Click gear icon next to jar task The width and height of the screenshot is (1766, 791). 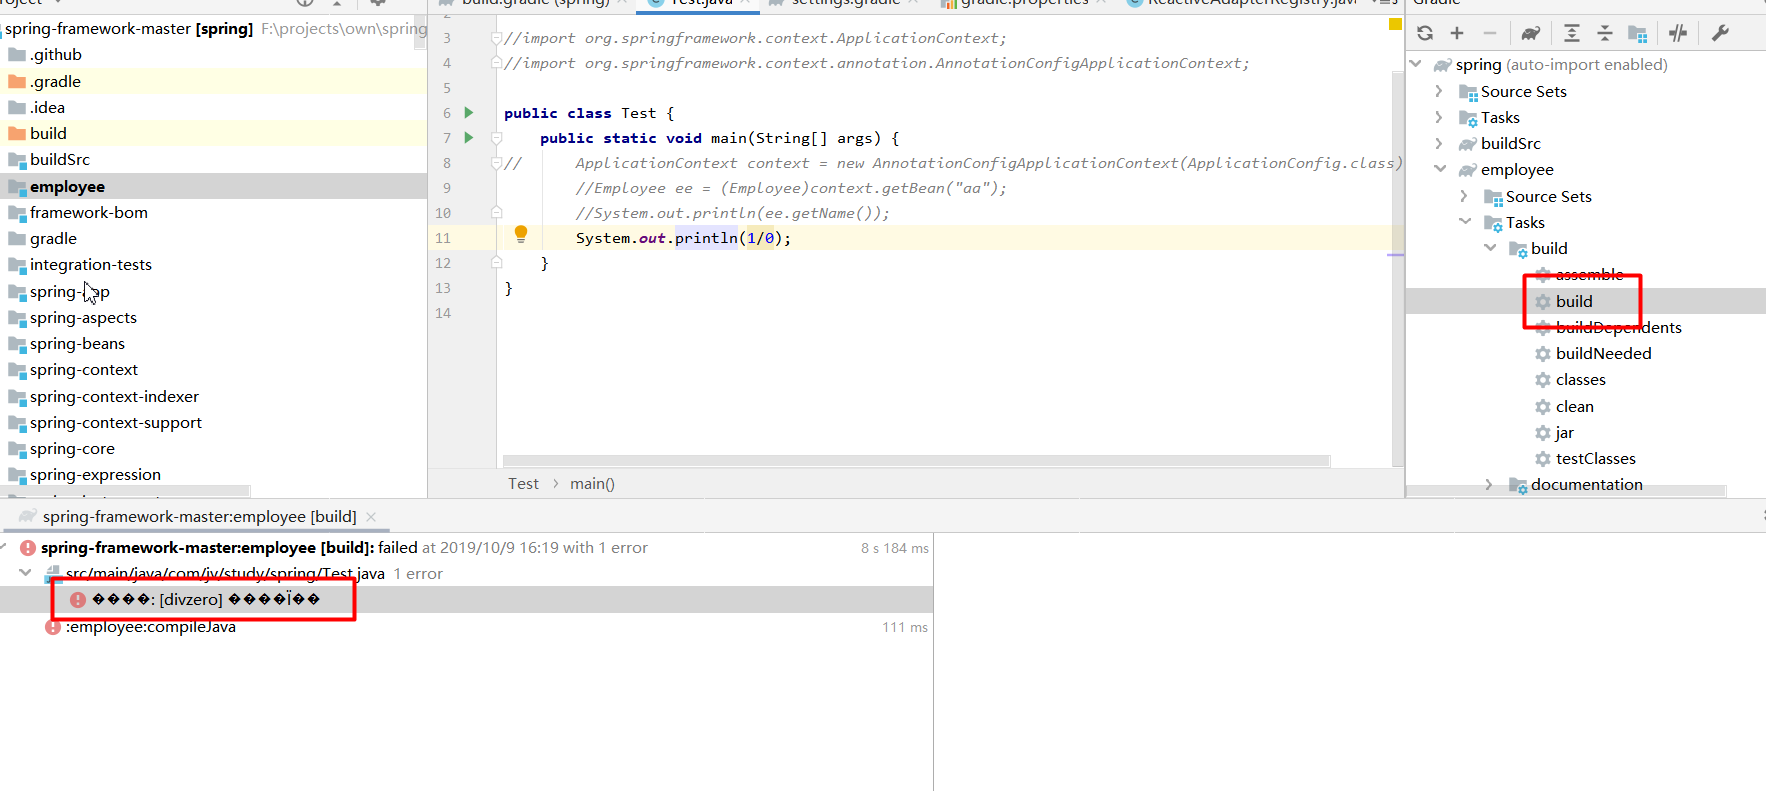pyautogui.click(x=1543, y=432)
